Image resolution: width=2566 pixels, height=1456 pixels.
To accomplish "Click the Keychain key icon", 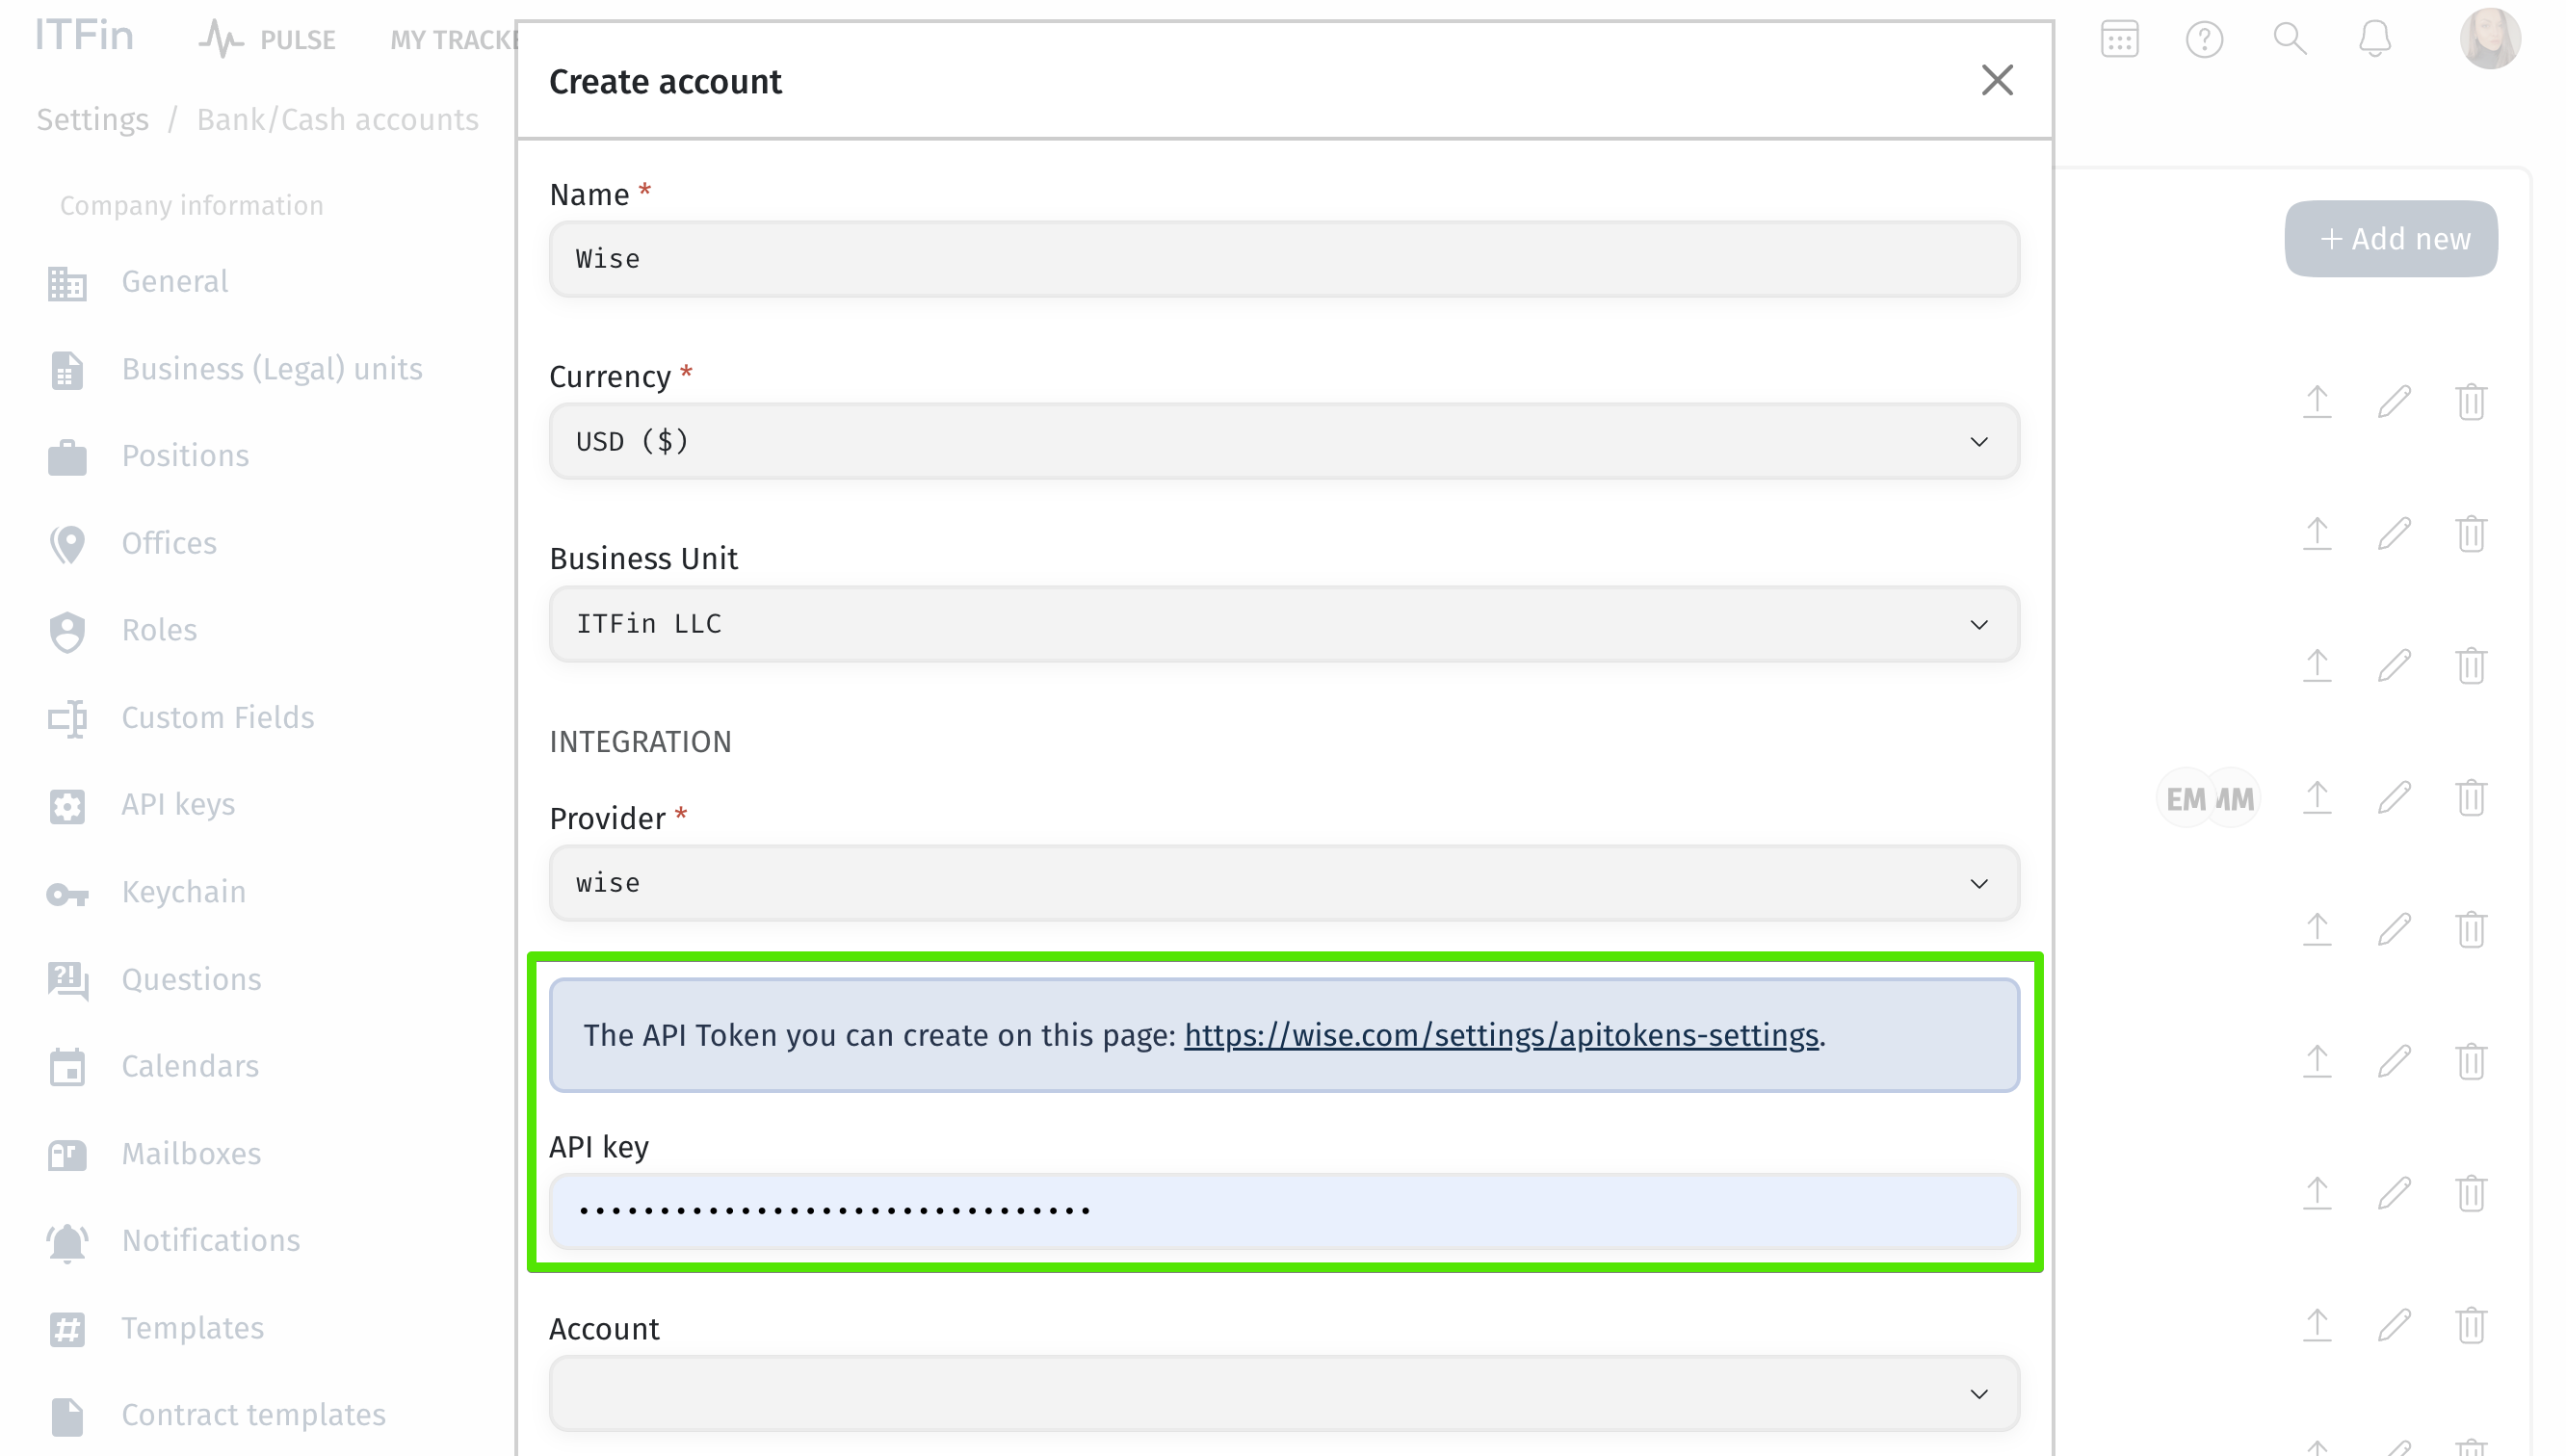I will [67, 894].
